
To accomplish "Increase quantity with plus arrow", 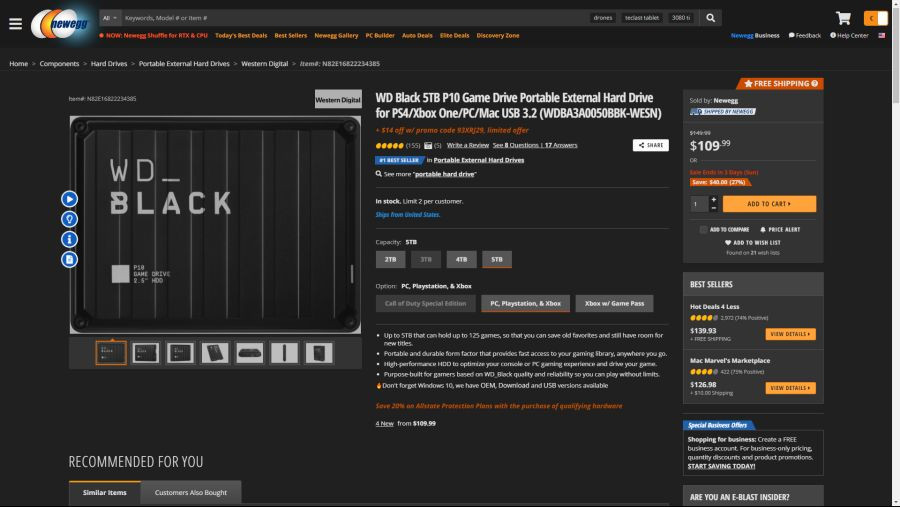I will [x=713, y=200].
